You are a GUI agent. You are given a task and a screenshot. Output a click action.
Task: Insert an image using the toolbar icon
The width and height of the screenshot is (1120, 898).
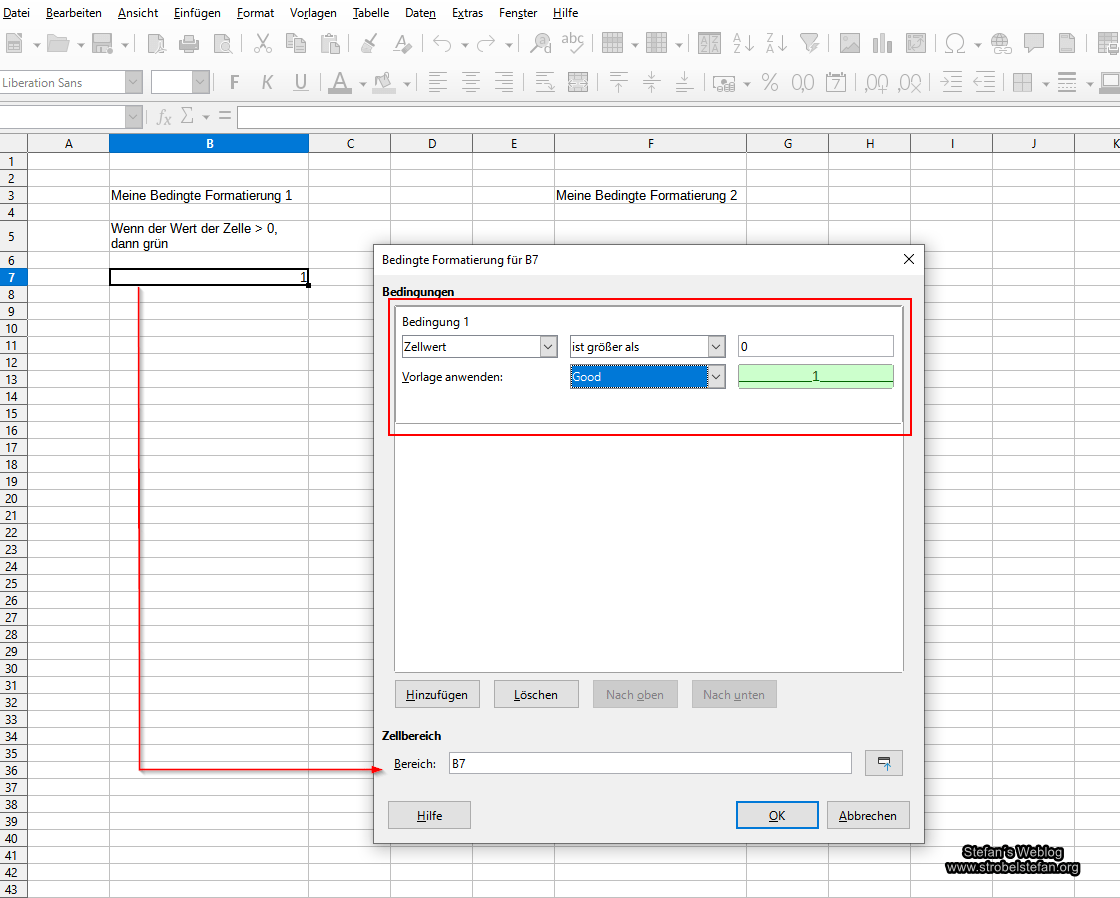pyautogui.click(x=849, y=43)
